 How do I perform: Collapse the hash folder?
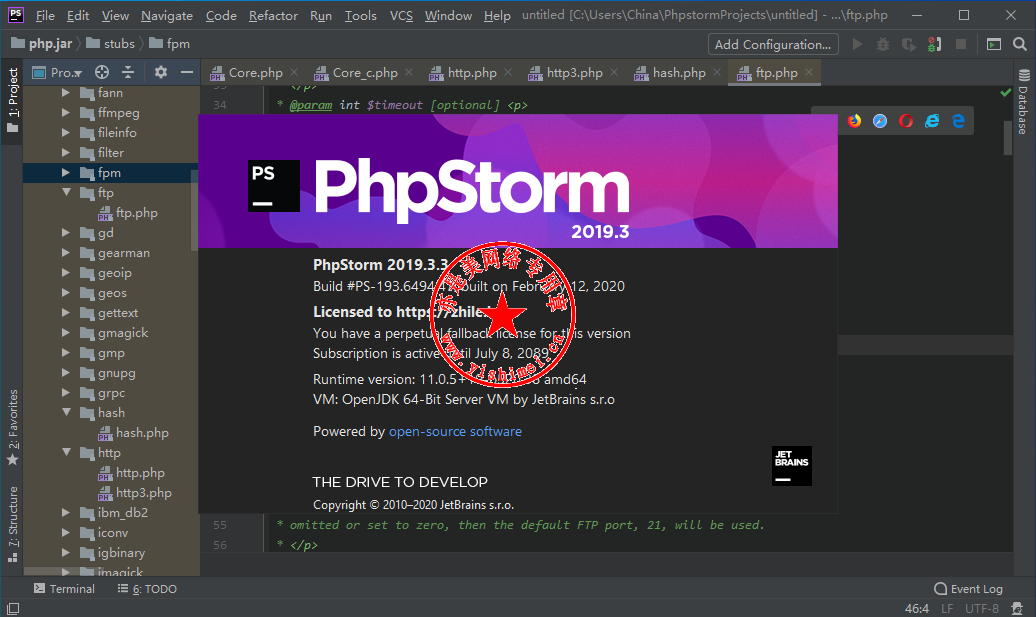(x=66, y=412)
